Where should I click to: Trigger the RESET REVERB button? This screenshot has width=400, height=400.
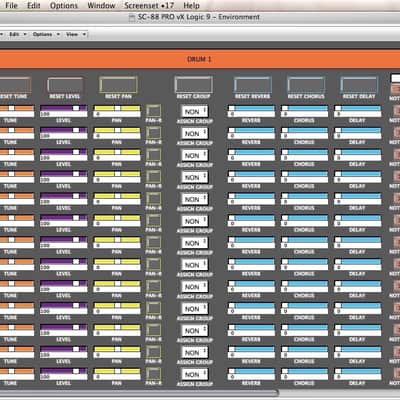[x=252, y=85]
